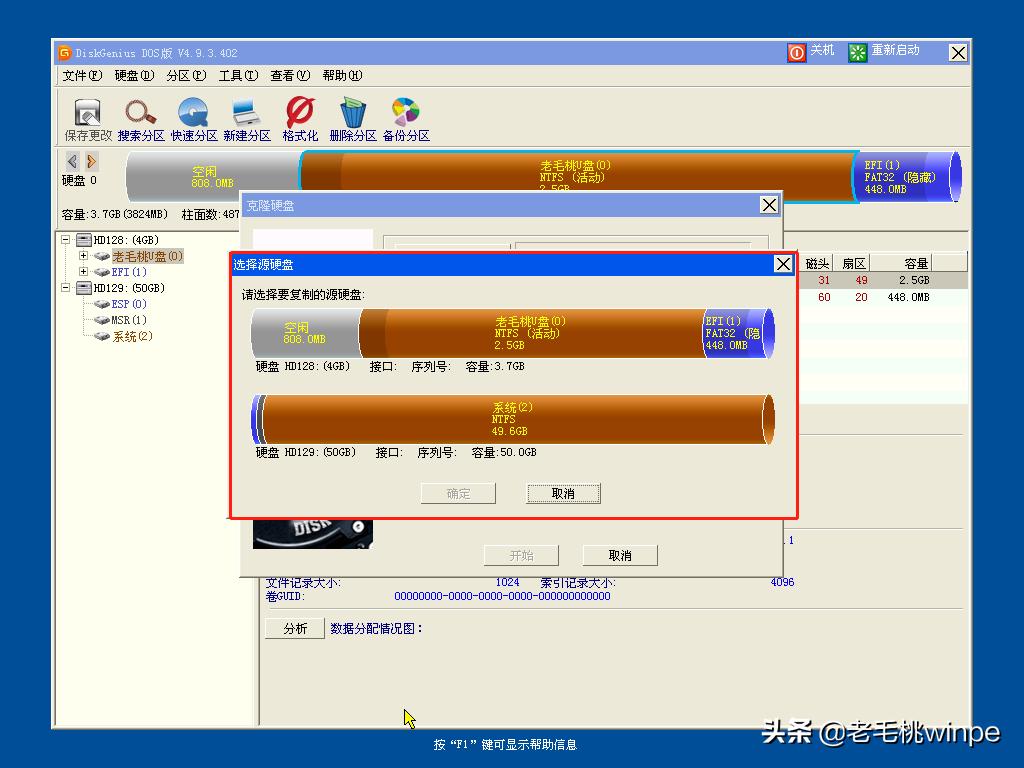Click 确定 in the source disk dialog

pos(457,493)
